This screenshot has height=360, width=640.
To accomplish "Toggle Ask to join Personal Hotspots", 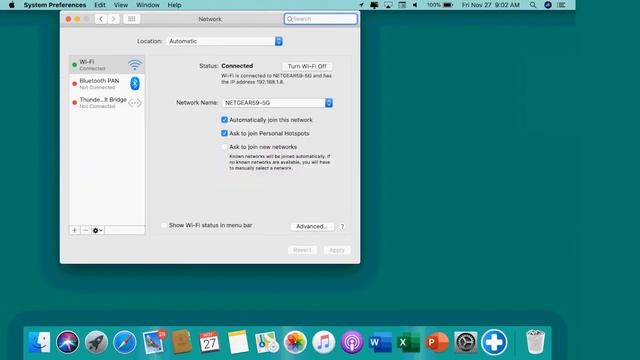I will (224, 133).
